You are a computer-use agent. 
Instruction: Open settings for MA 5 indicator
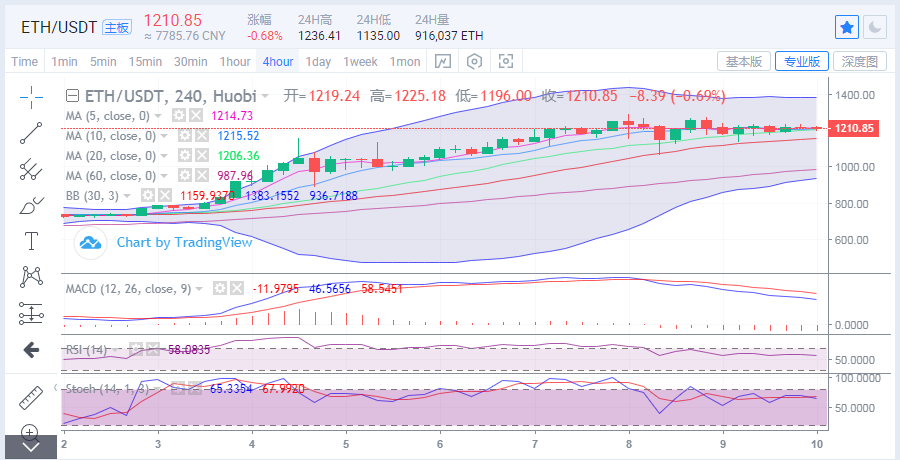coord(179,116)
